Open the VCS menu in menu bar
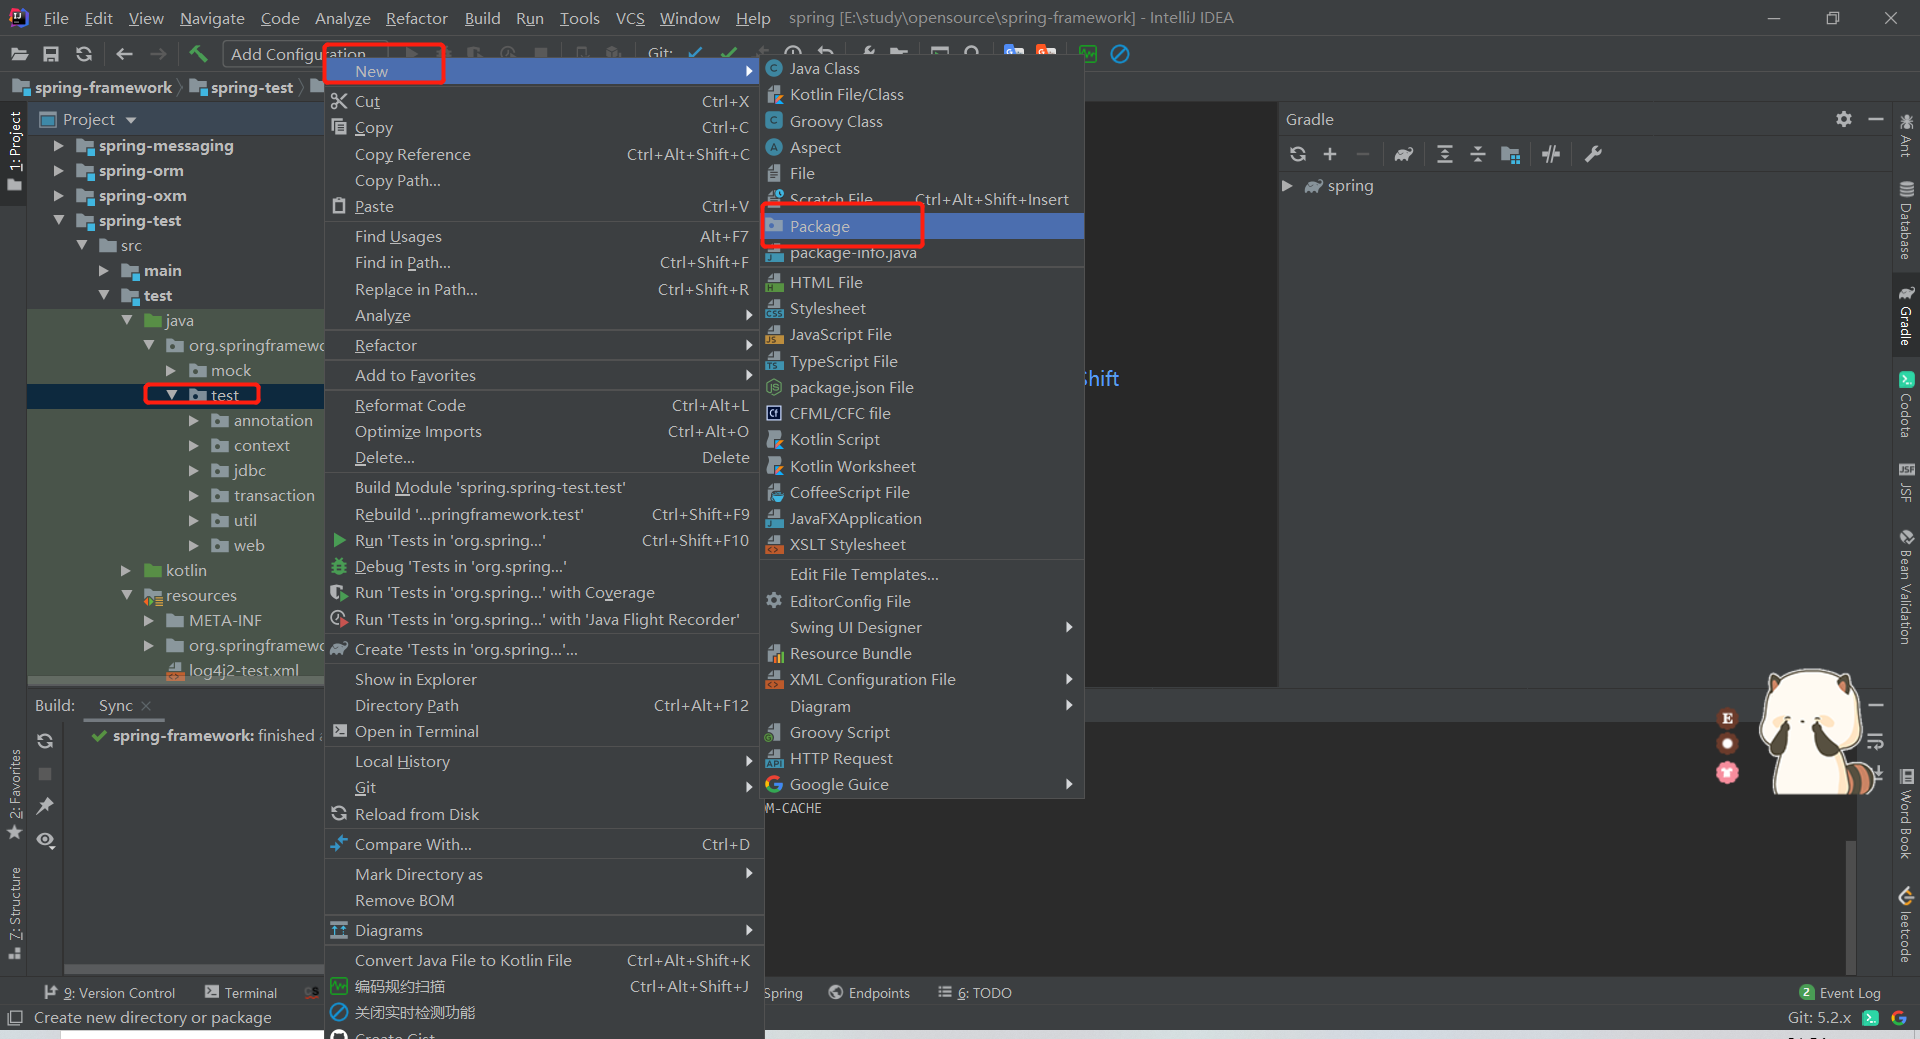Image resolution: width=1920 pixels, height=1039 pixels. click(x=630, y=18)
